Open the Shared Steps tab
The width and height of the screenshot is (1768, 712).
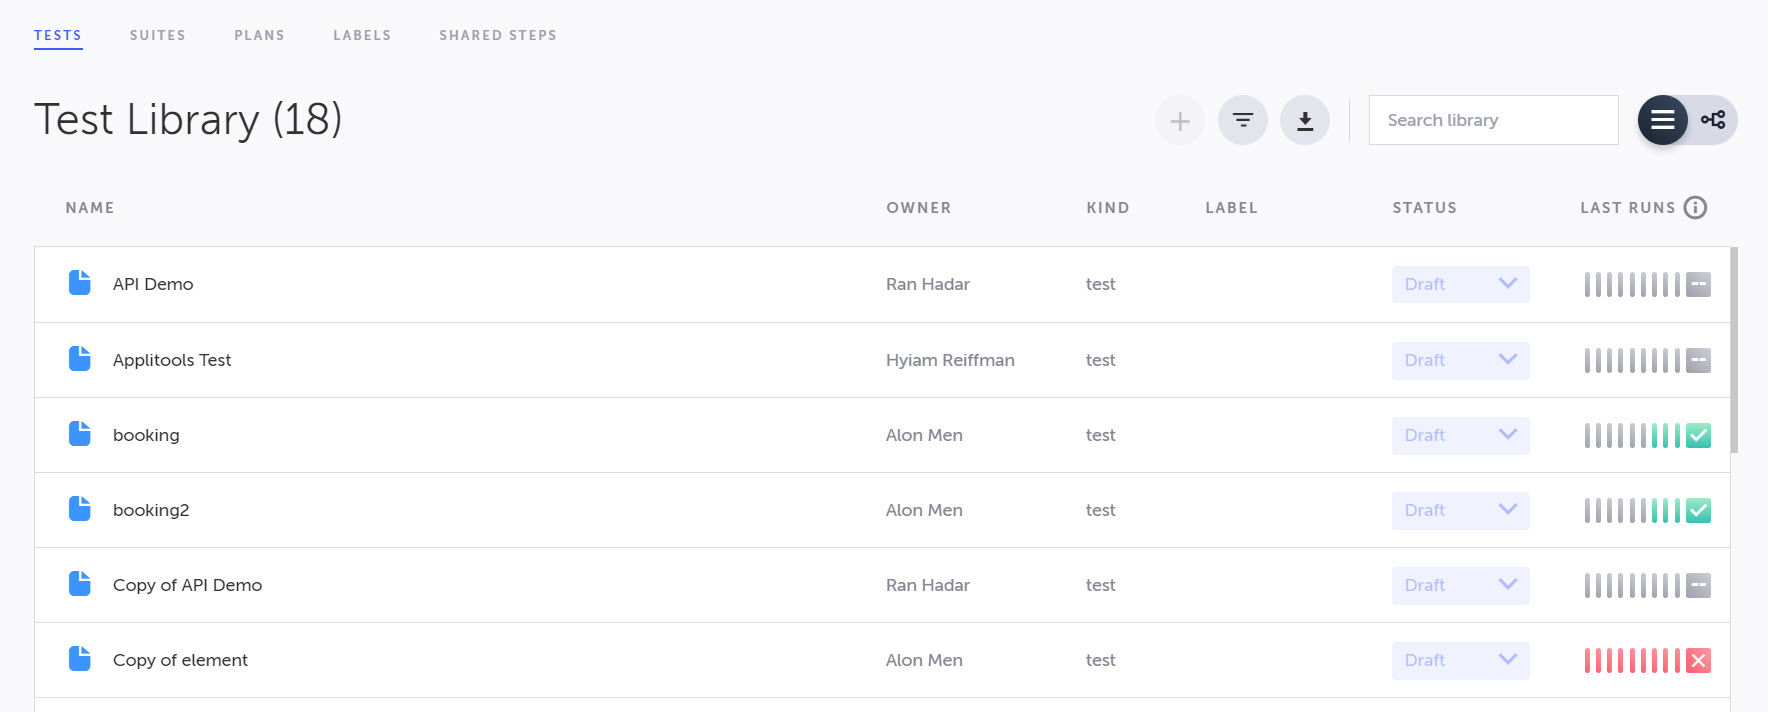pyautogui.click(x=497, y=35)
